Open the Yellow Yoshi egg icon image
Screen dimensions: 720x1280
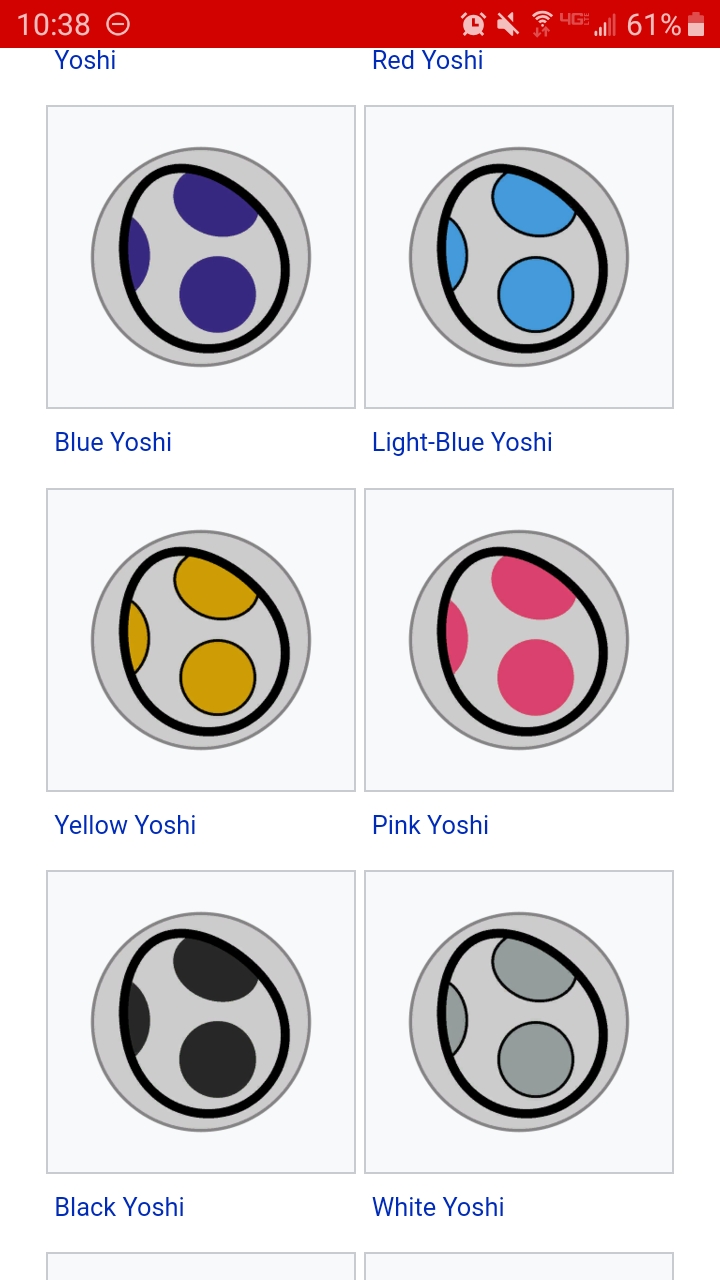(201, 640)
